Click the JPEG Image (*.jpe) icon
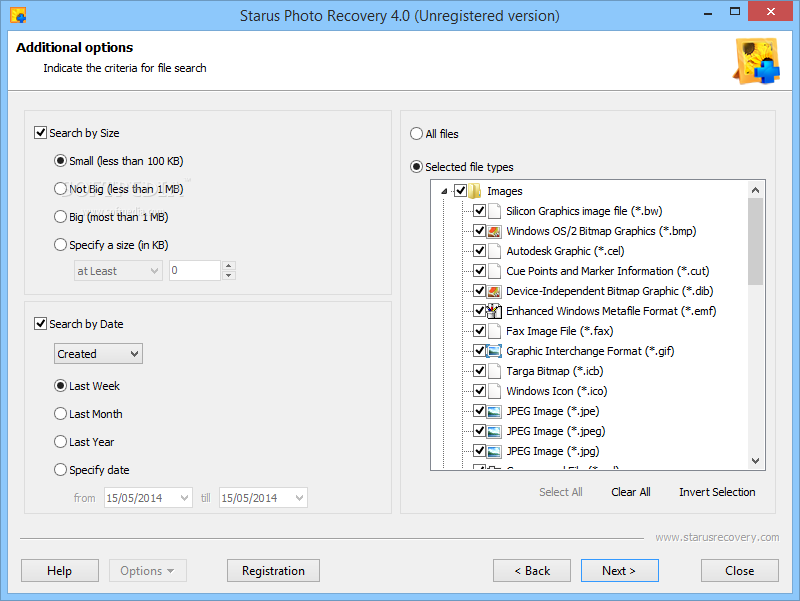Screen dimensions: 800x601 point(494,411)
